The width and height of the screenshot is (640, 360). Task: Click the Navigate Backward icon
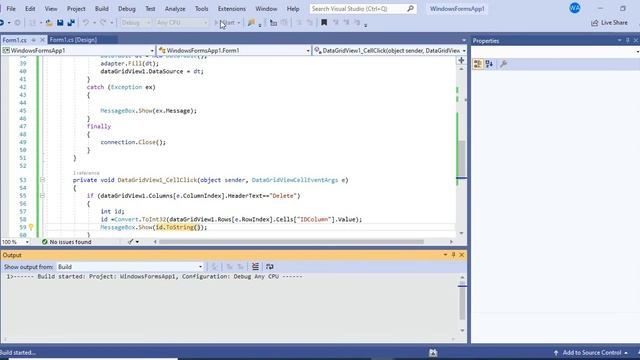(x=2, y=23)
